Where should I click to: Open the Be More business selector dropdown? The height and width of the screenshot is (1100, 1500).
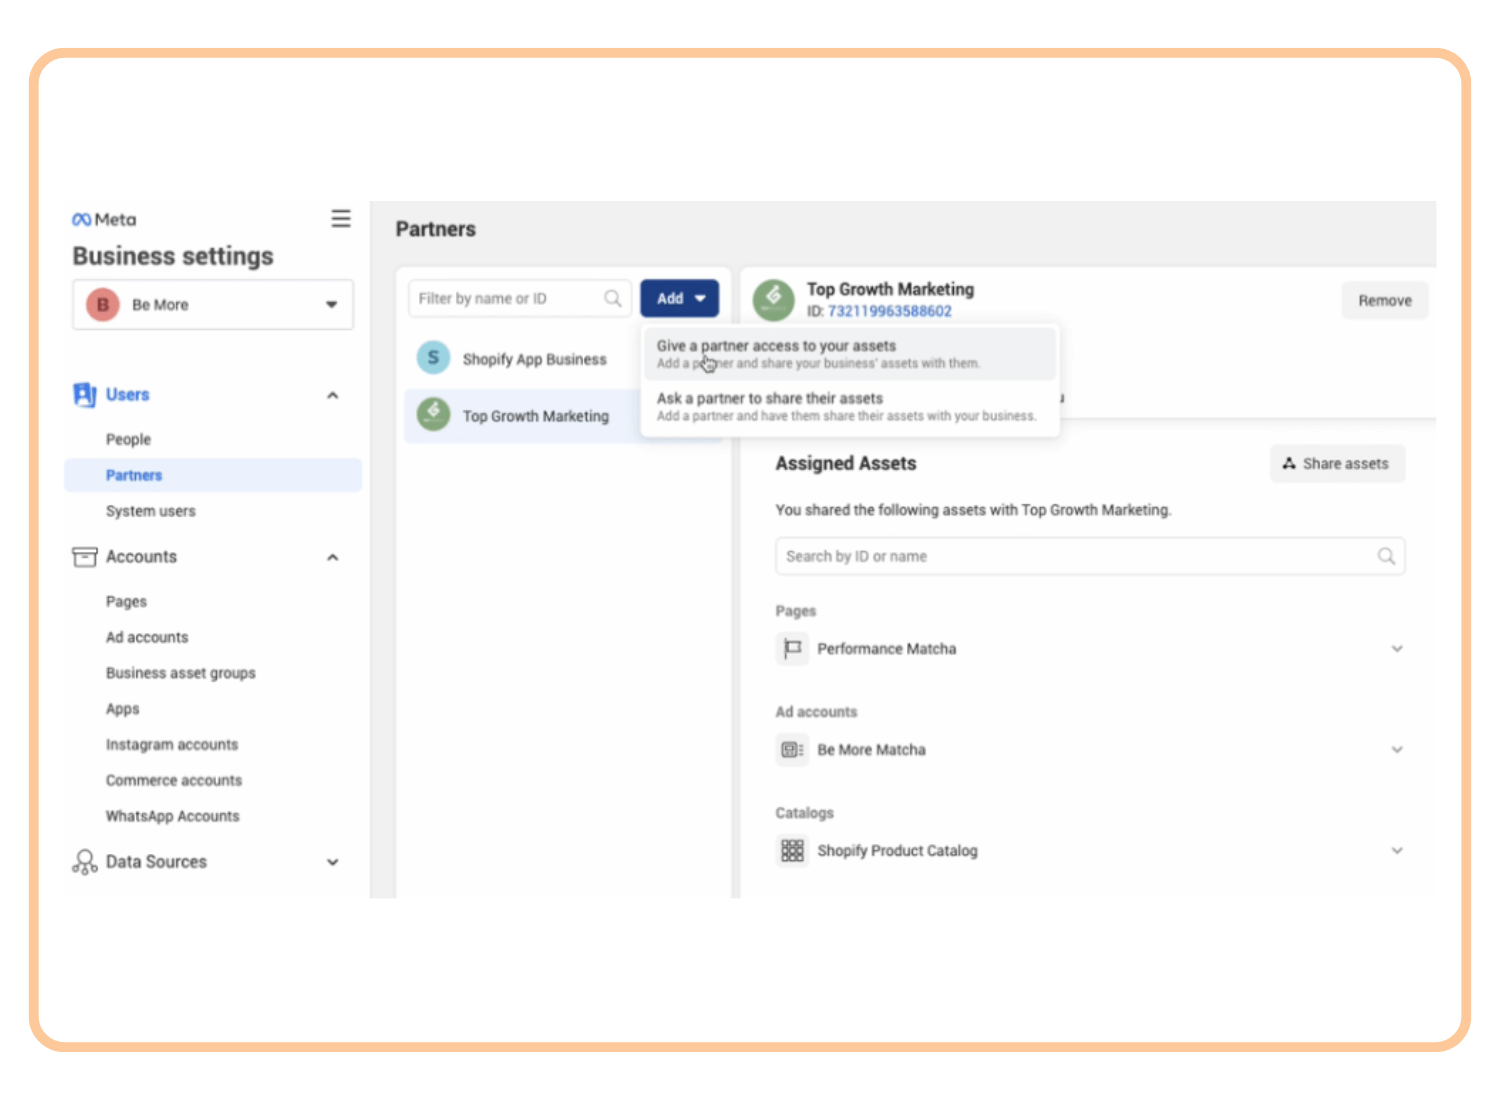tap(213, 304)
